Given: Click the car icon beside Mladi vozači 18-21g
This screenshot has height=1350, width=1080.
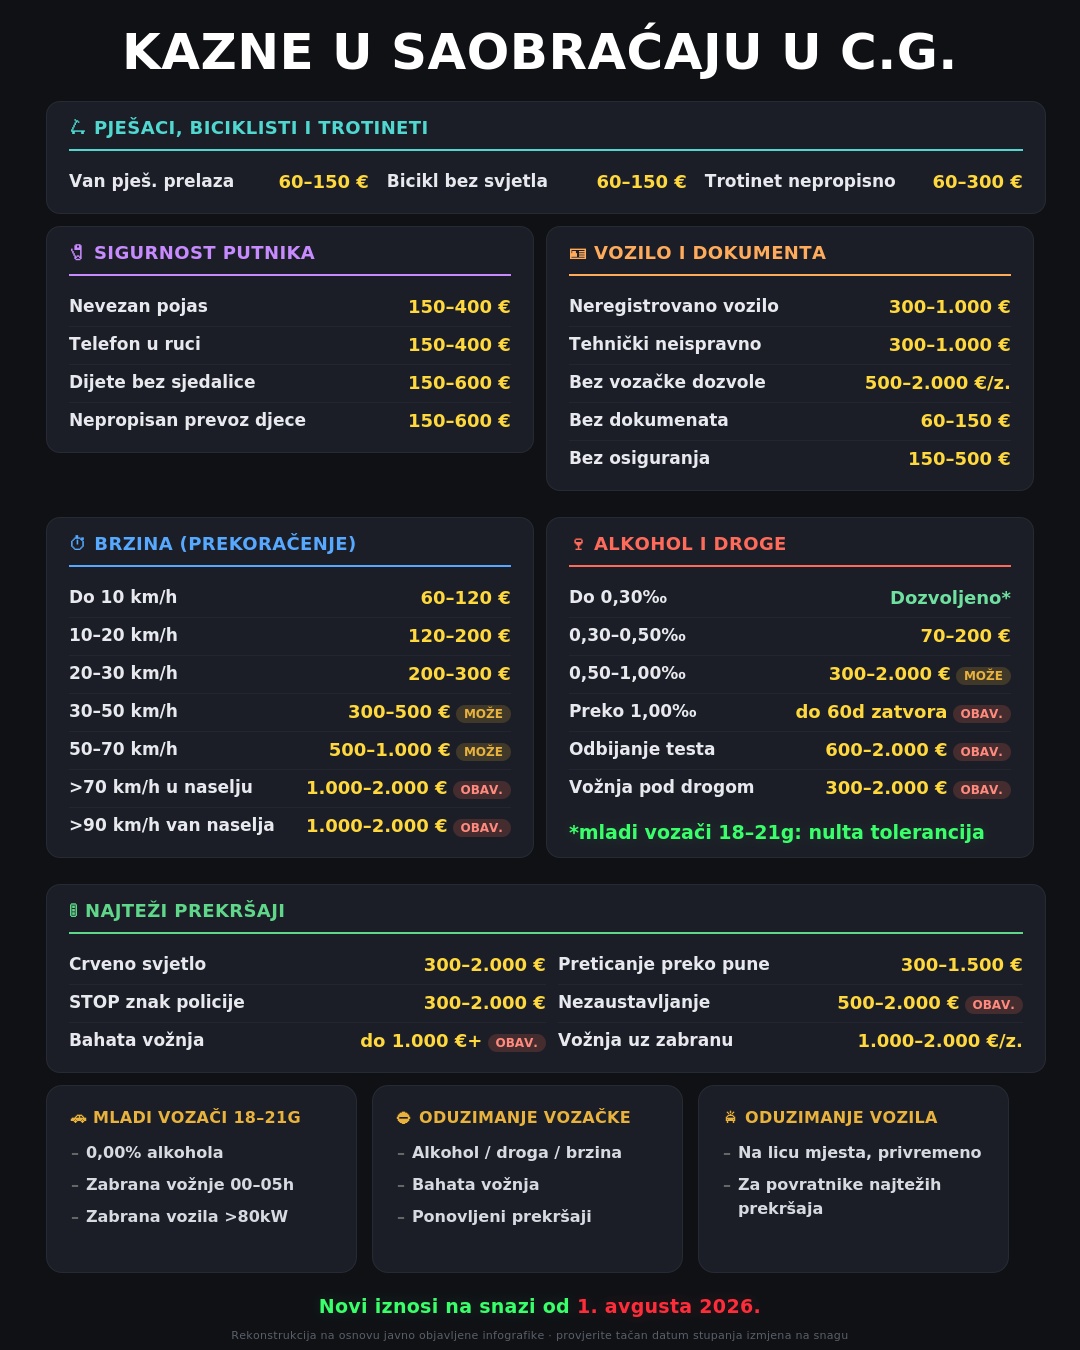Looking at the screenshot, I should (78, 1118).
